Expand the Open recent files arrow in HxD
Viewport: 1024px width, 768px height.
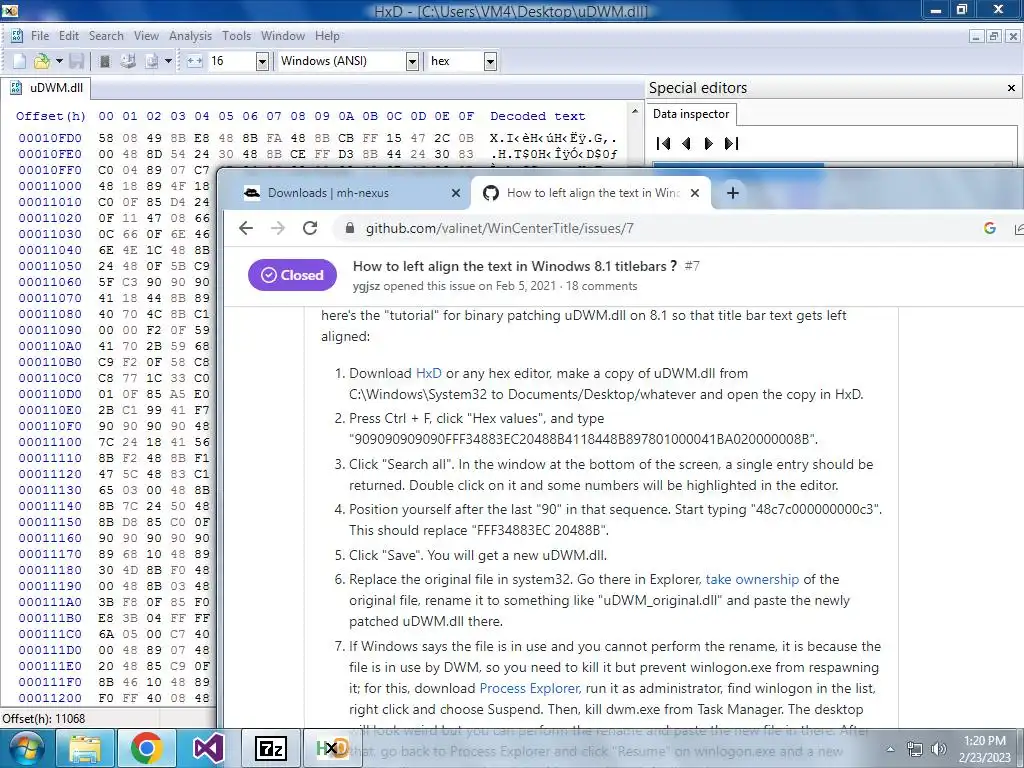pyautogui.click(x=59, y=61)
